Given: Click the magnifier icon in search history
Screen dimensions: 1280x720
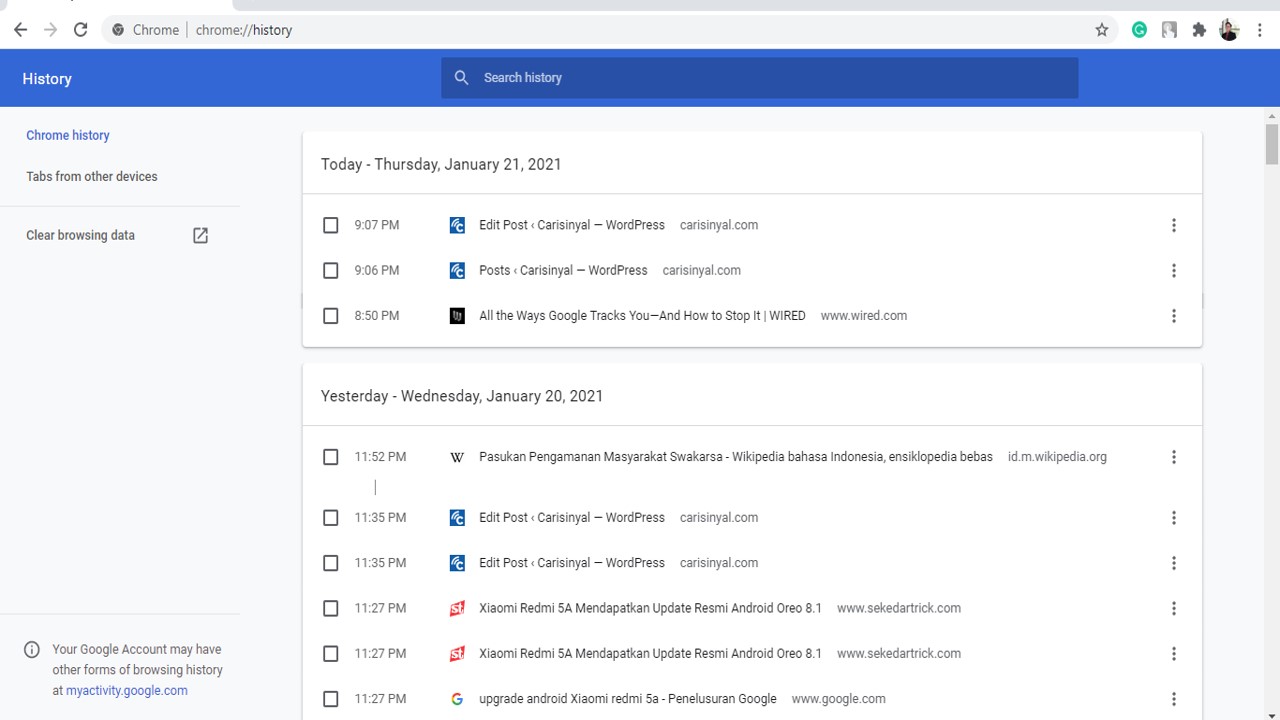Looking at the screenshot, I should point(461,78).
